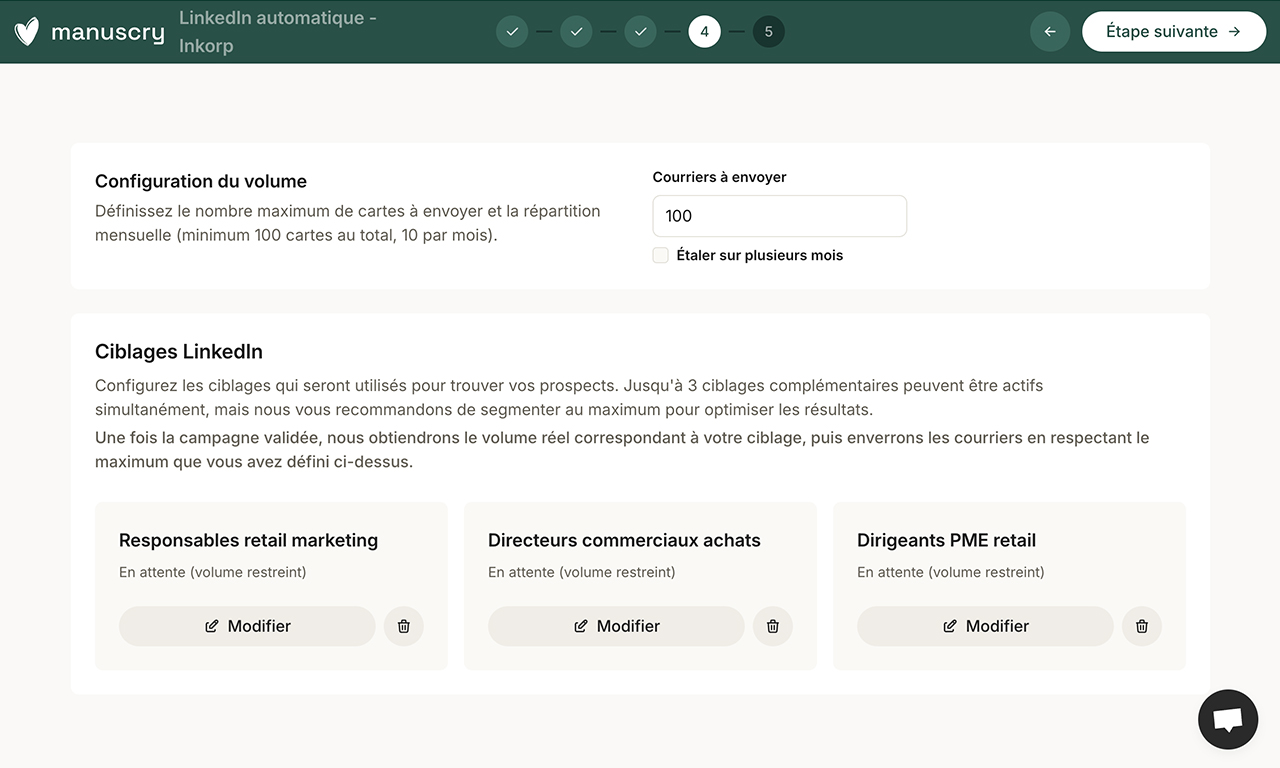1280x768 pixels.
Task: Click the third completed step checkmark
Action: click(x=640, y=31)
